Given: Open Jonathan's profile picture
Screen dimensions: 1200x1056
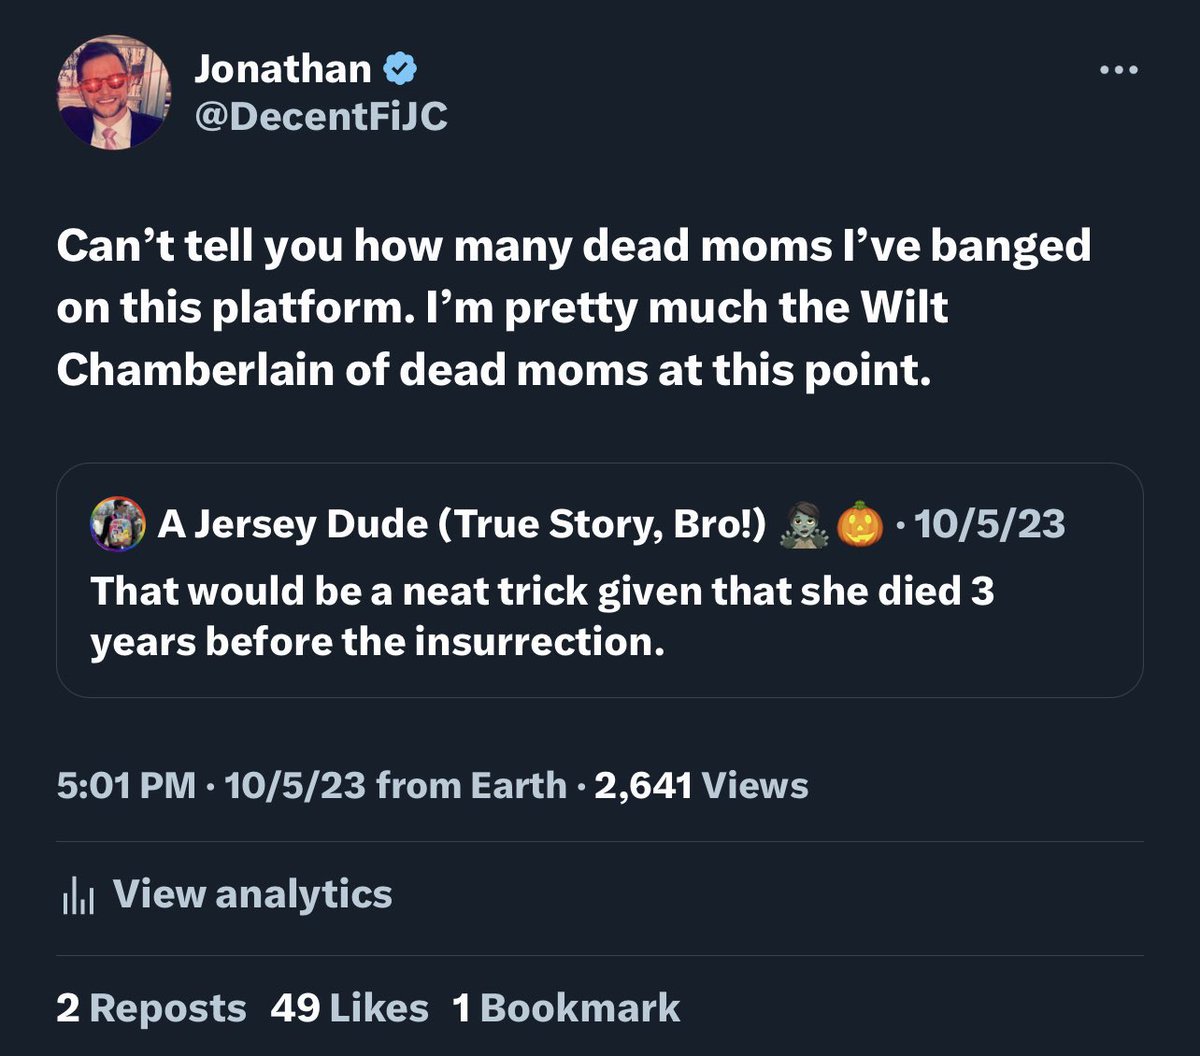Looking at the screenshot, I should (x=114, y=93).
